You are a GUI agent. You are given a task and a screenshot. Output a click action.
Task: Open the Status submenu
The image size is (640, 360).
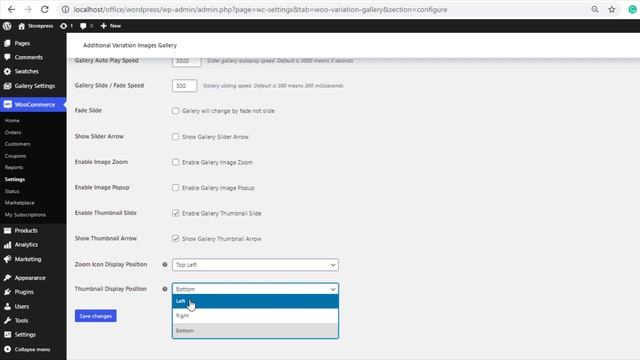pyautogui.click(x=12, y=191)
